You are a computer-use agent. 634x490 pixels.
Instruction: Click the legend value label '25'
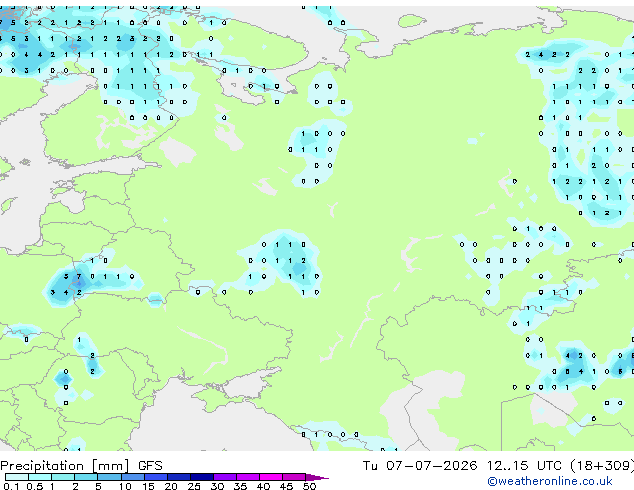click(x=194, y=486)
